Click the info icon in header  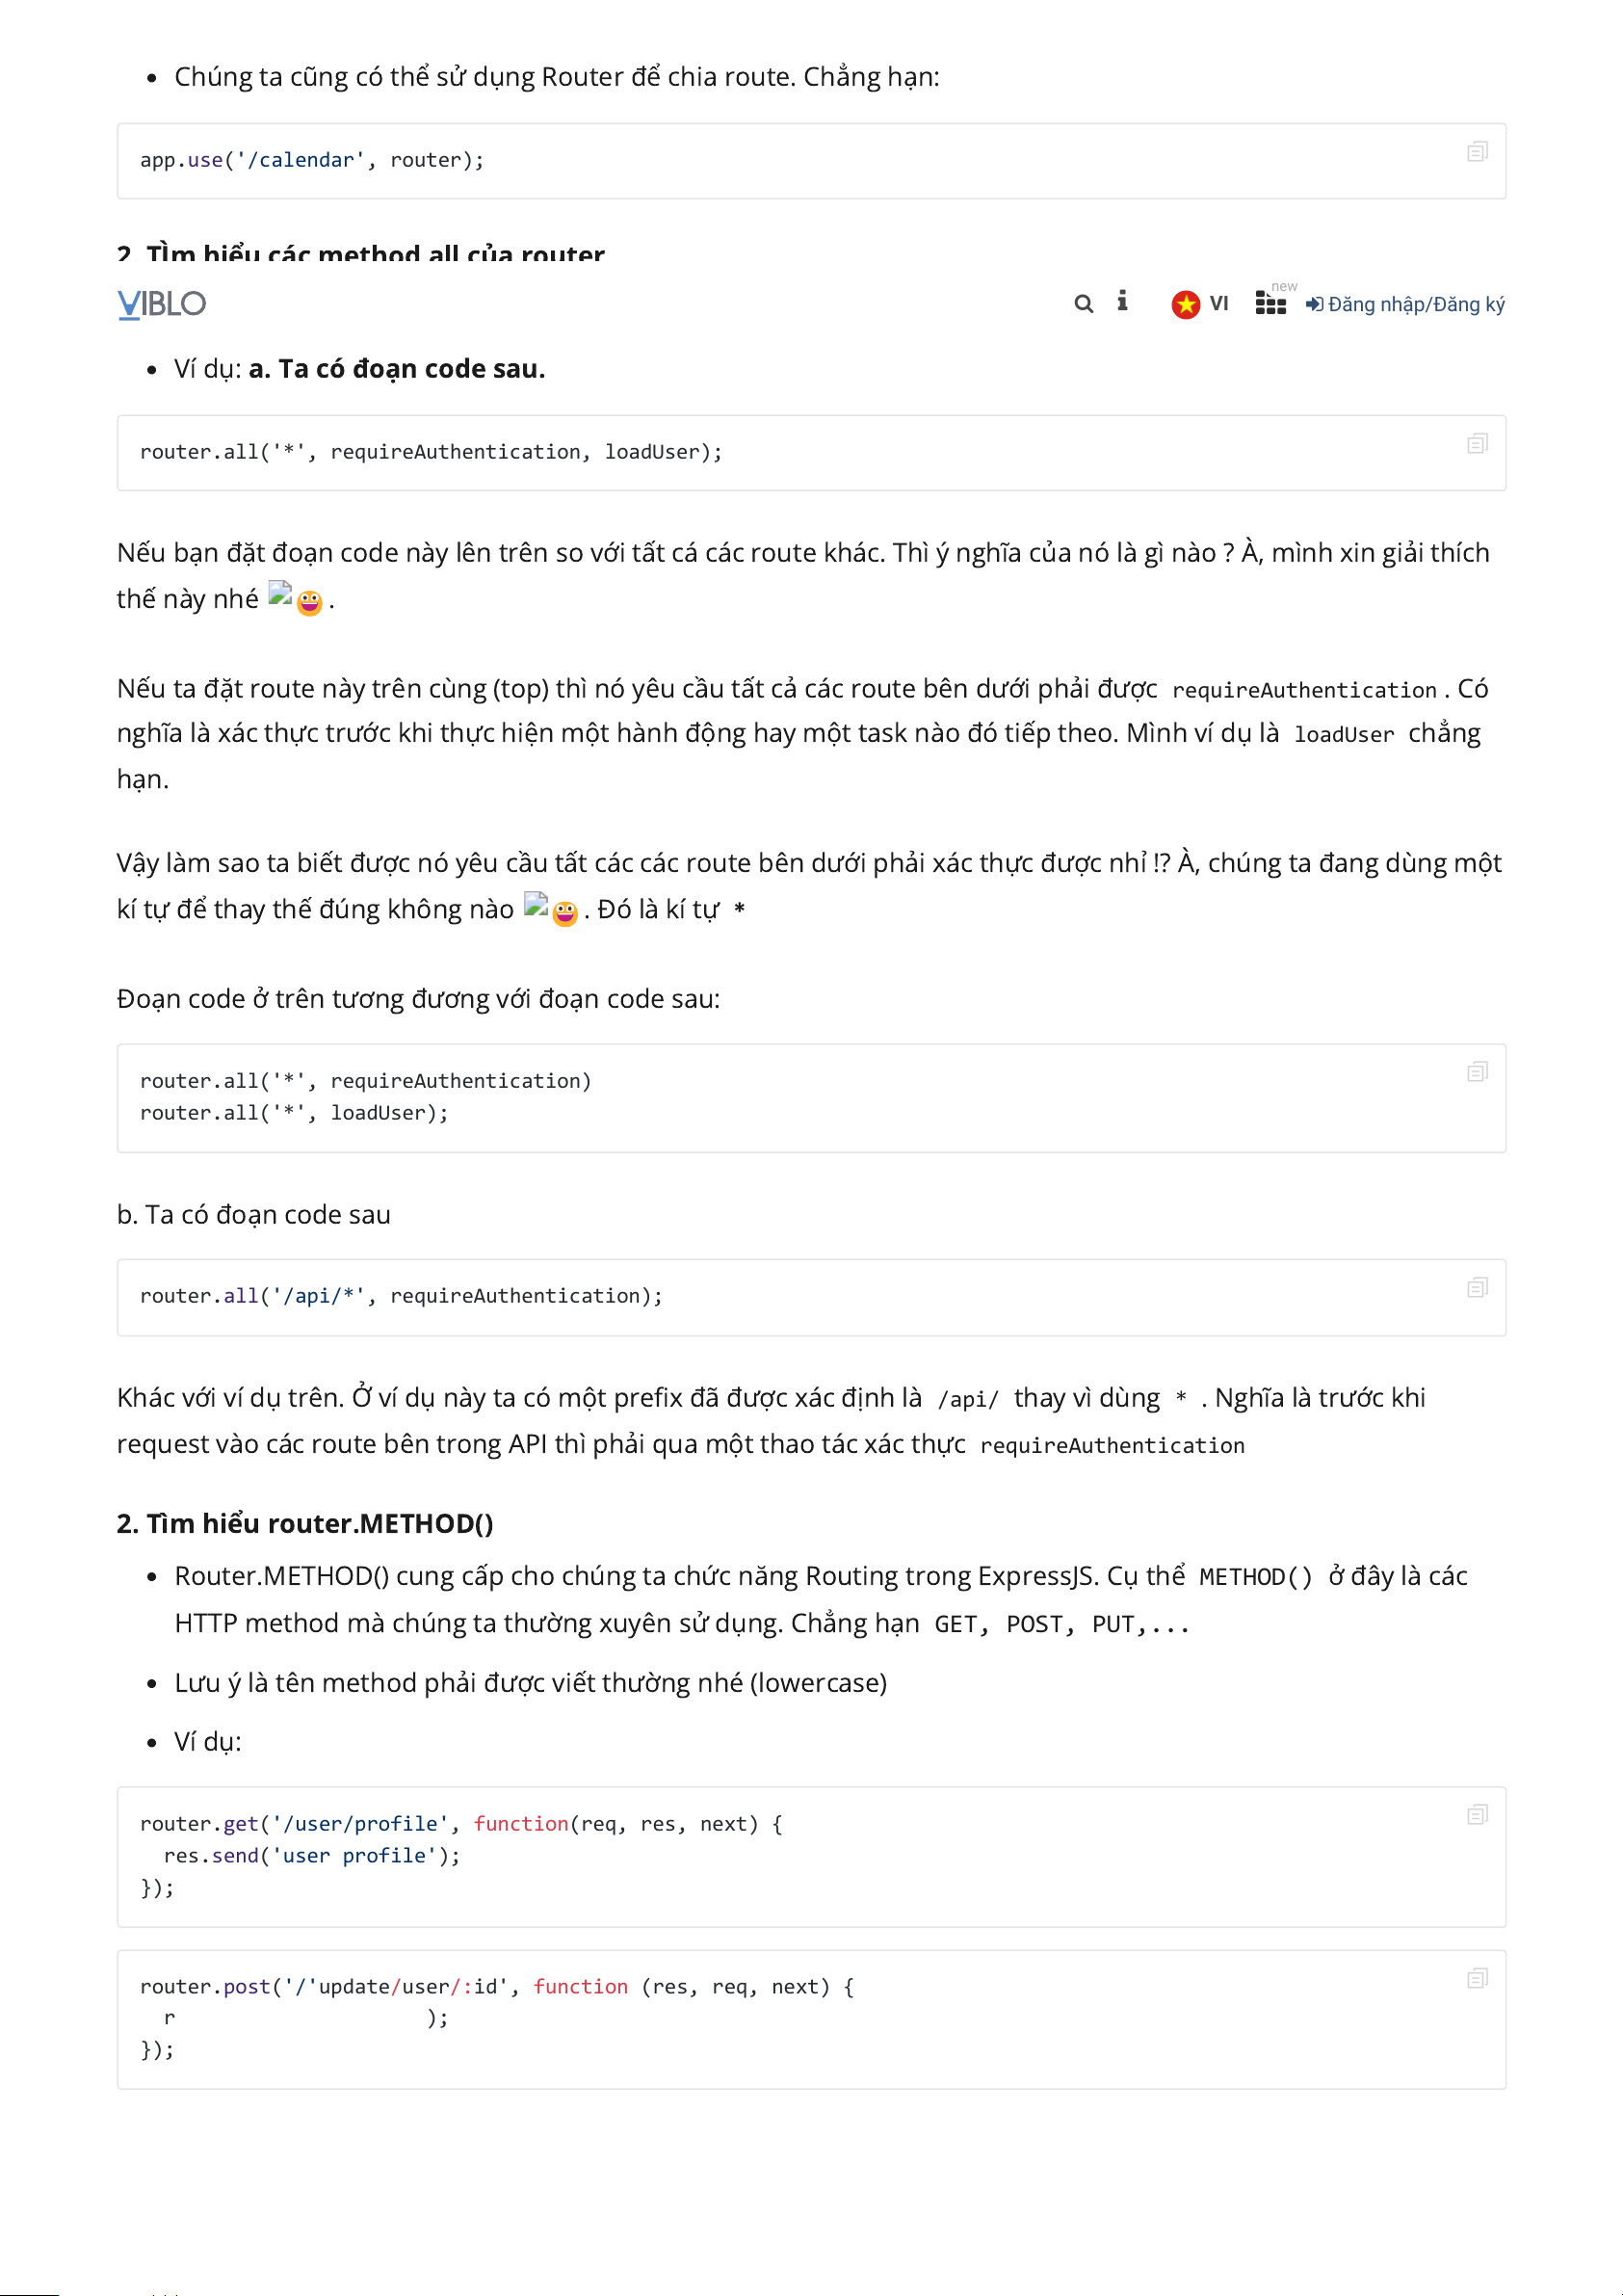click(1122, 301)
